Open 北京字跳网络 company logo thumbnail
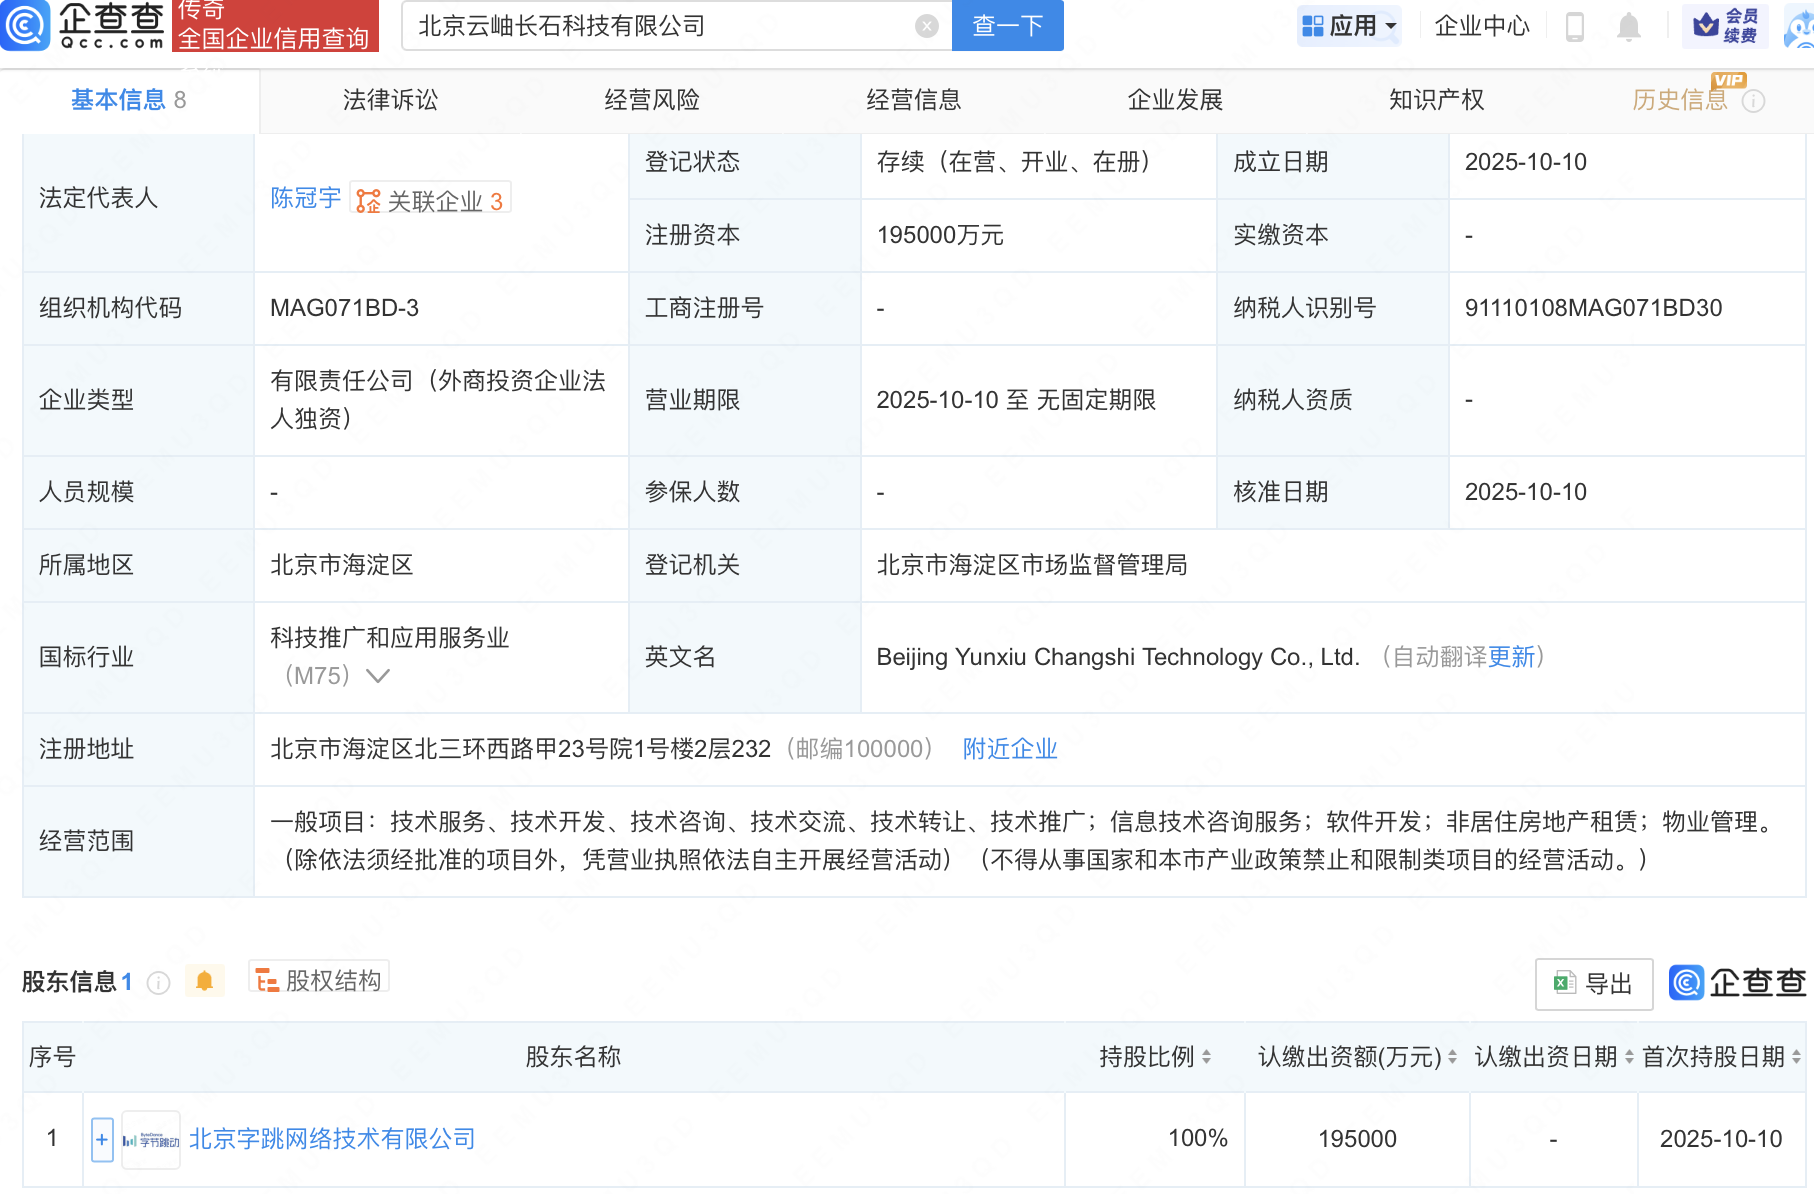Image resolution: width=1814 pixels, height=1194 pixels. click(151, 1140)
